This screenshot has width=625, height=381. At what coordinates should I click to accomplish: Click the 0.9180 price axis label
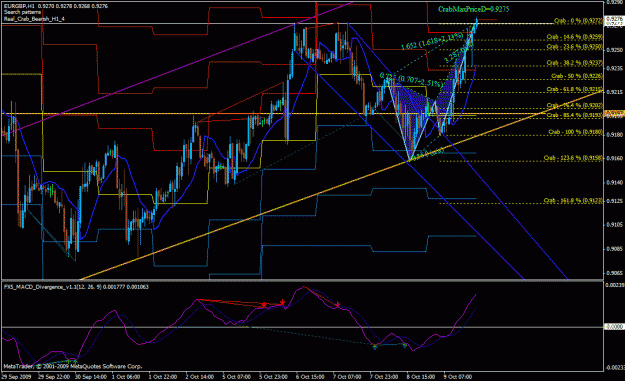[614, 135]
